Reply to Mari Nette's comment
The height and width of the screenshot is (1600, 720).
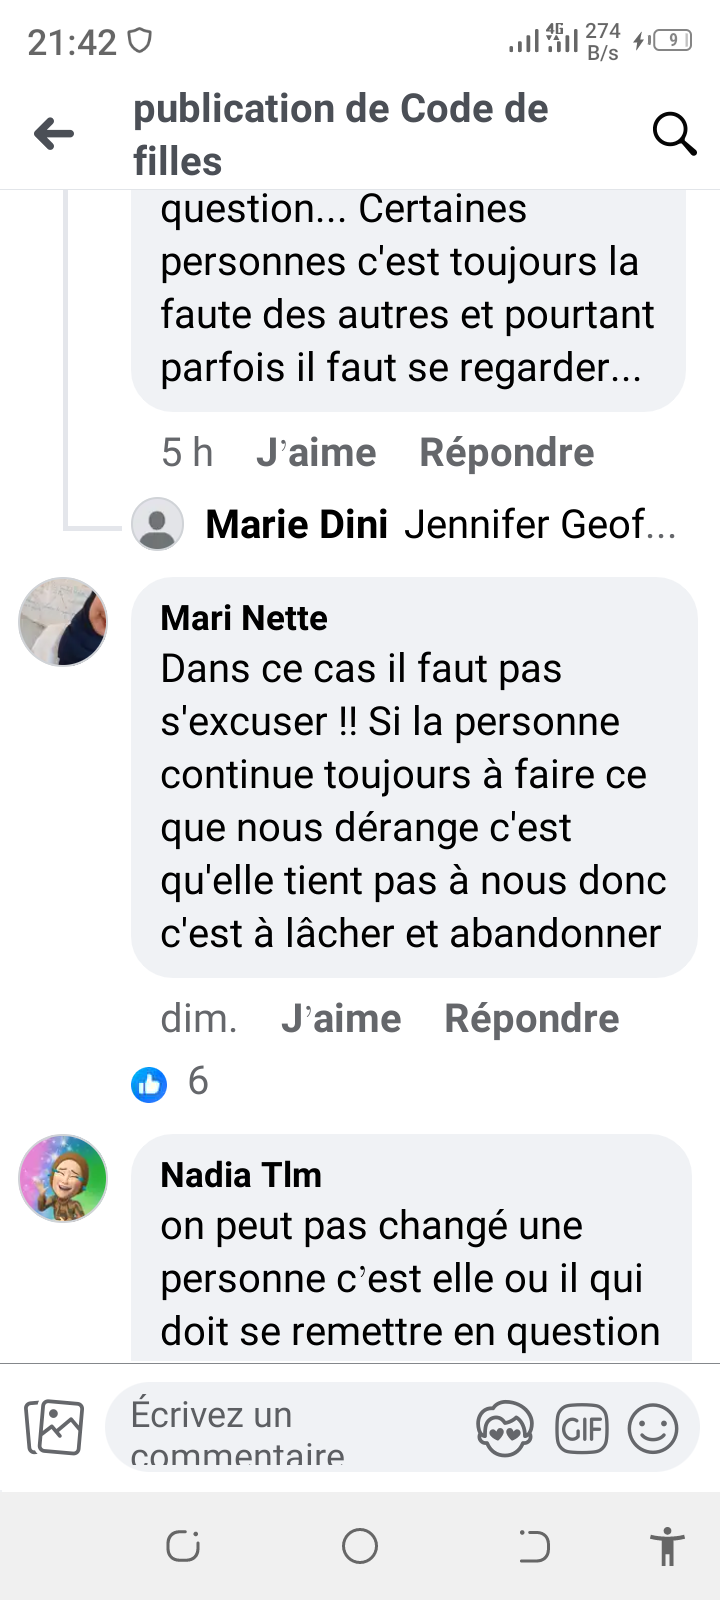(531, 1019)
